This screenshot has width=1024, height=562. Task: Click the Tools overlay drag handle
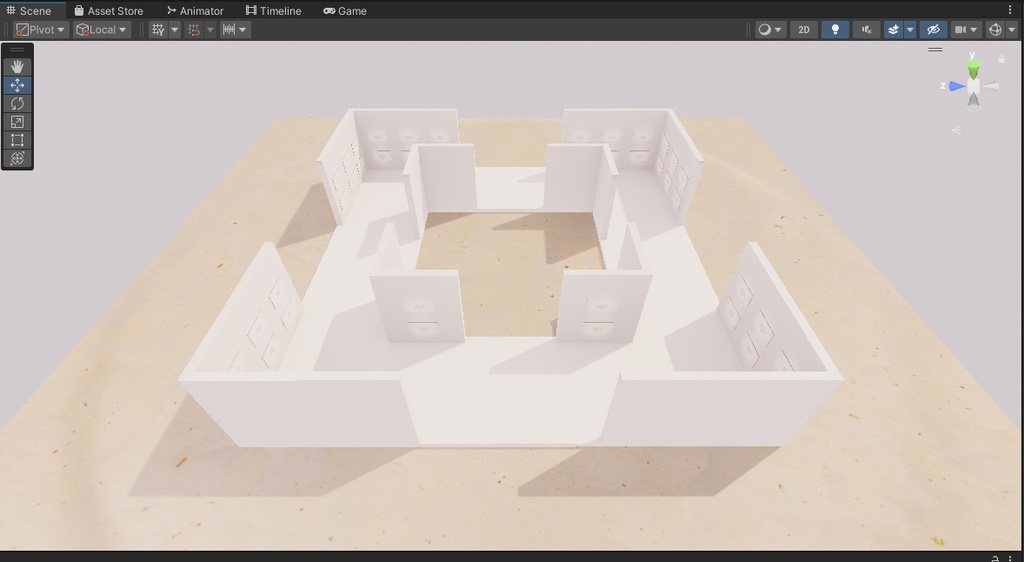pyautogui.click(x=17, y=50)
